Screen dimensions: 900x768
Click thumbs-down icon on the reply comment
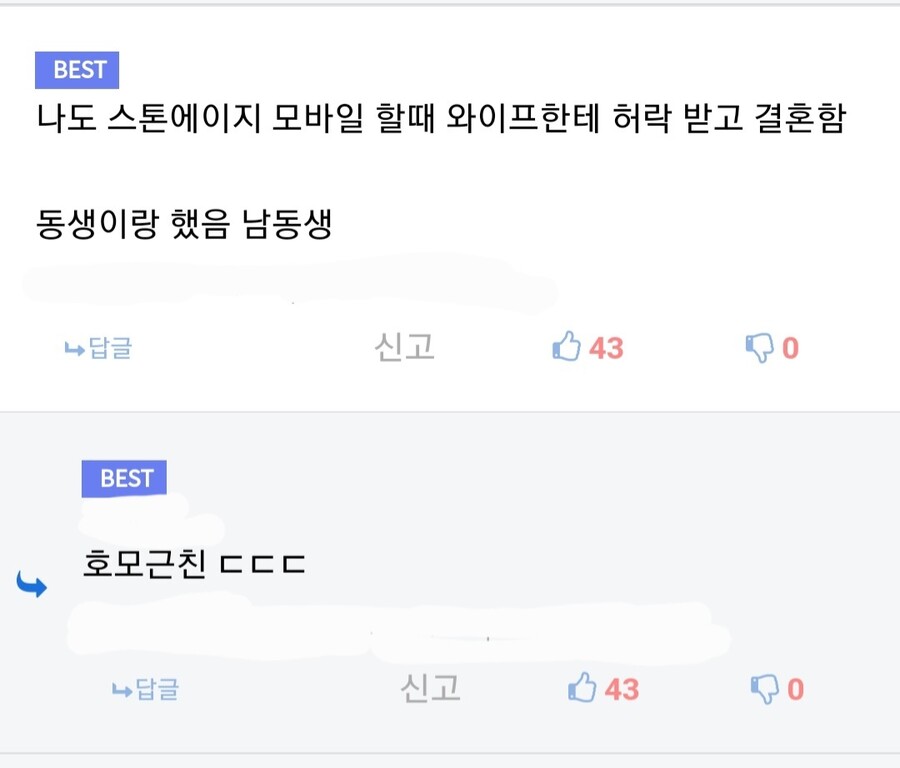point(764,688)
